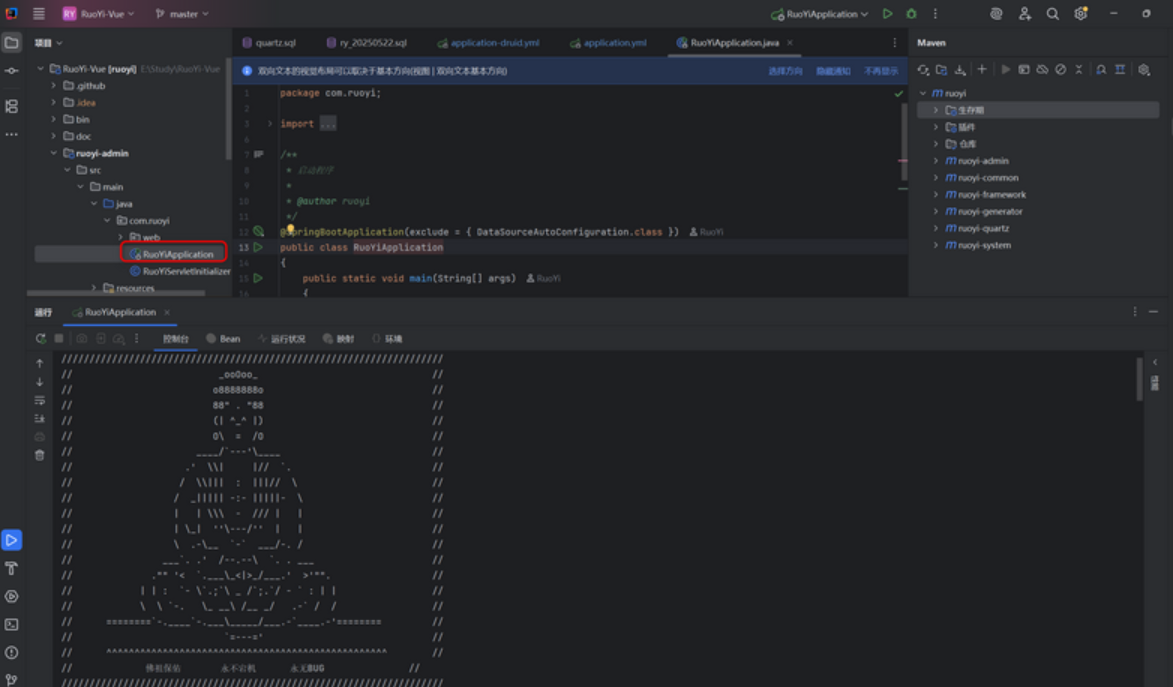The width and height of the screenshot is (1173, 687).
Task: Open RuoYiApplication run configuration dropdown
Action: click(x=820, y=13)
